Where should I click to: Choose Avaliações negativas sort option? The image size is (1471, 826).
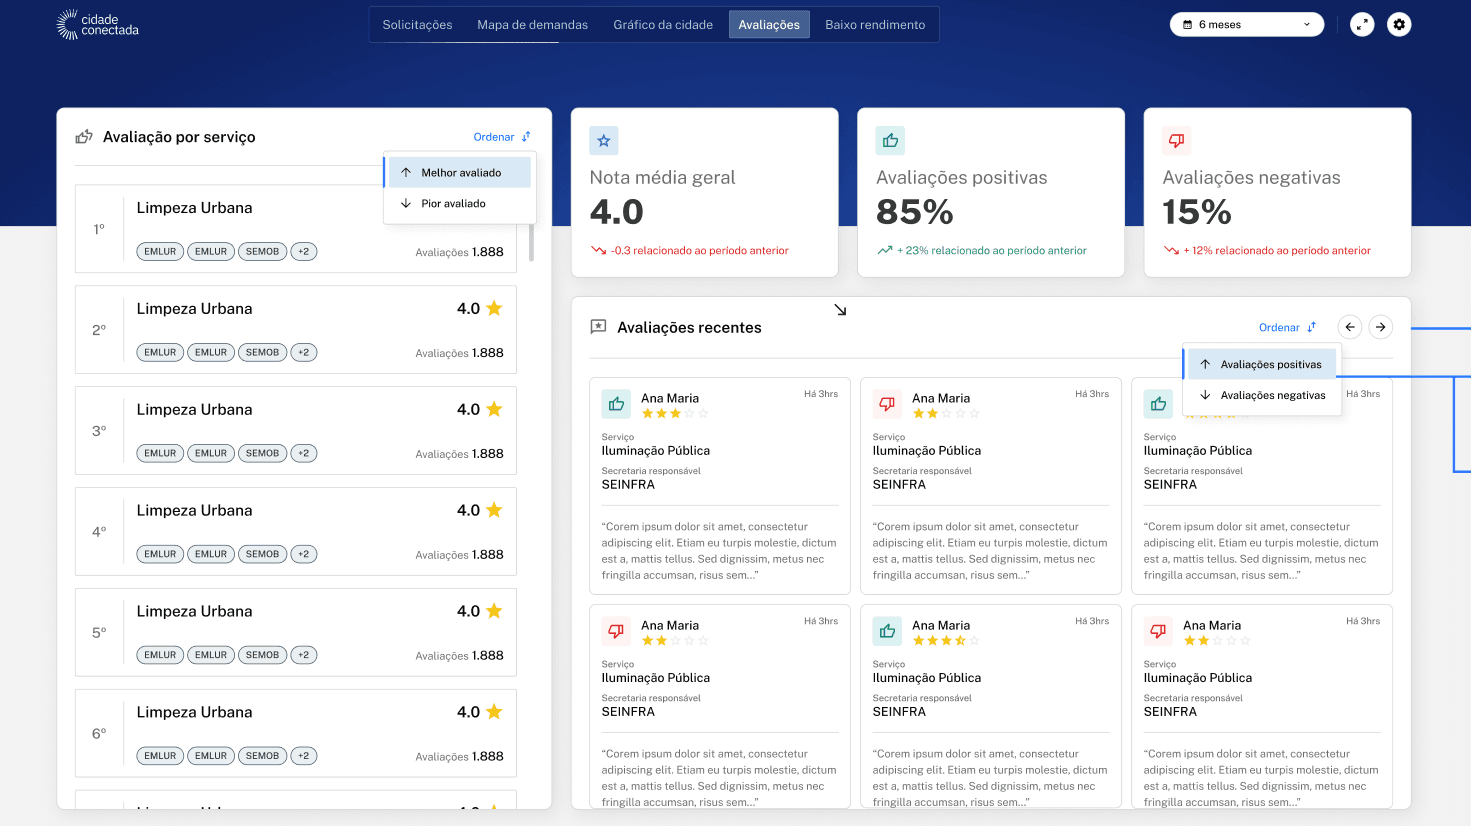pos(1261,395)
